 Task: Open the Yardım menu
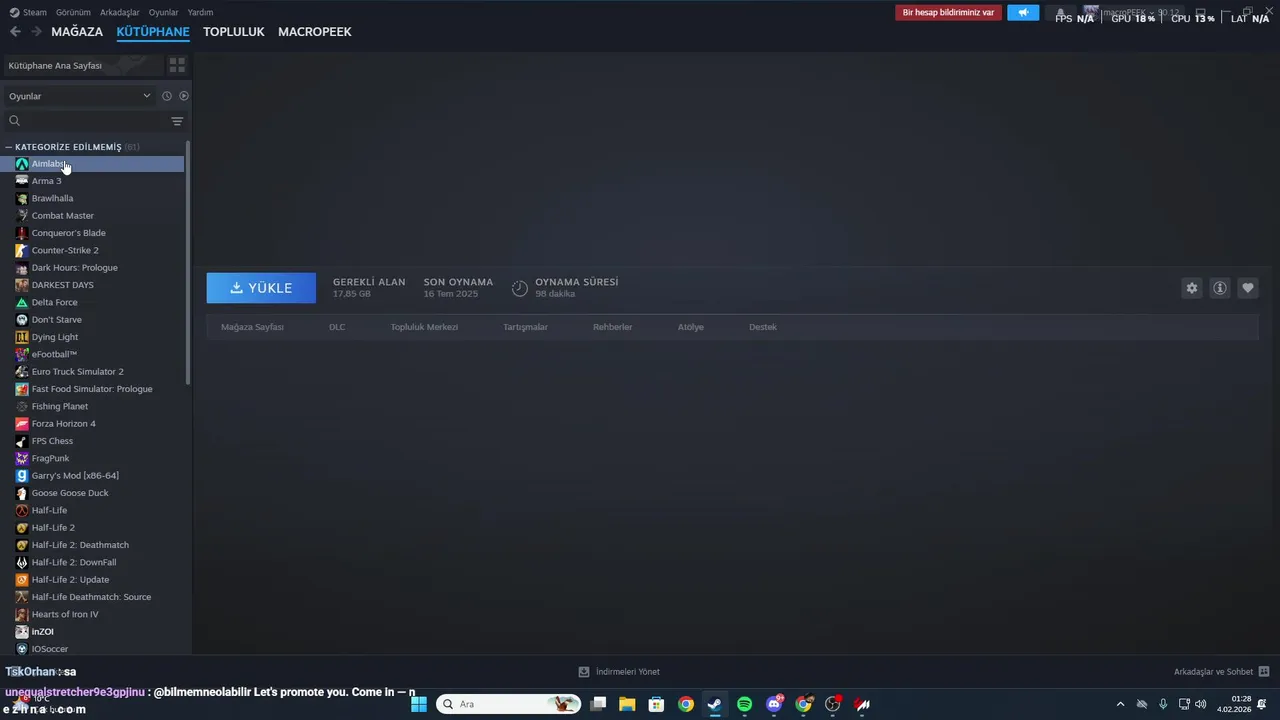tap(200, 12)
